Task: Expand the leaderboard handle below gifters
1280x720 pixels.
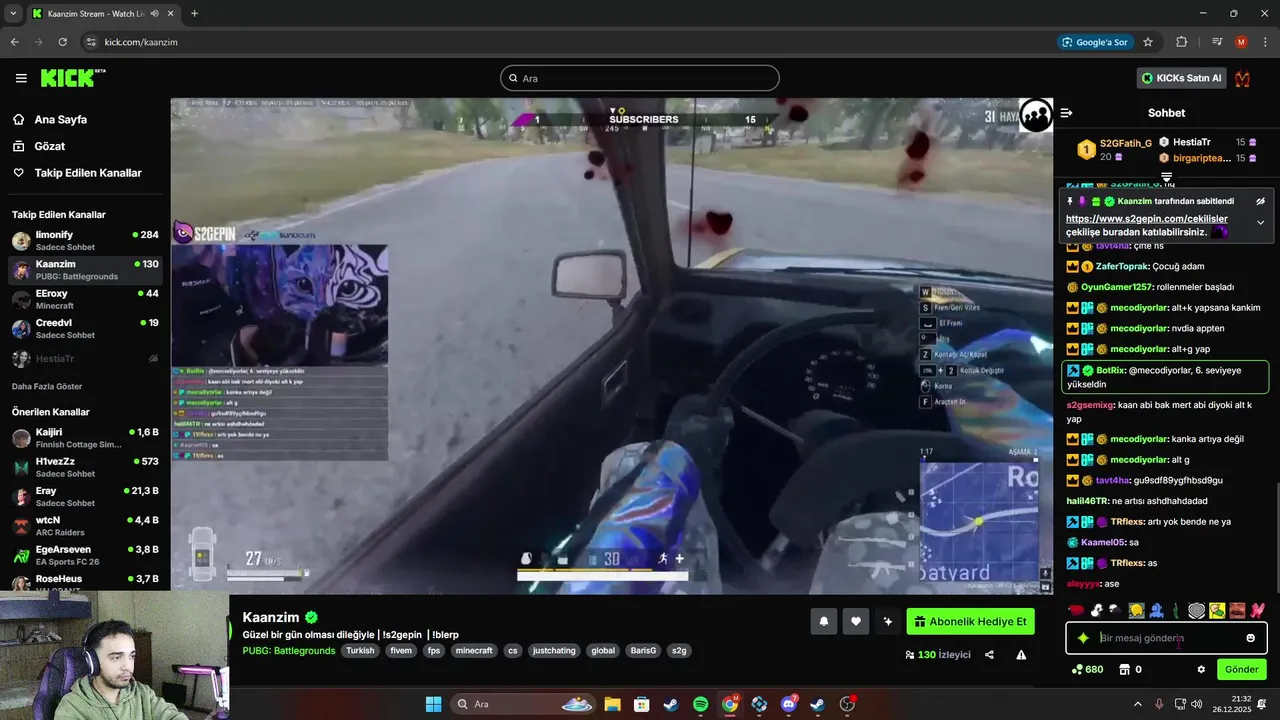Action: (x=1166, y=177)
